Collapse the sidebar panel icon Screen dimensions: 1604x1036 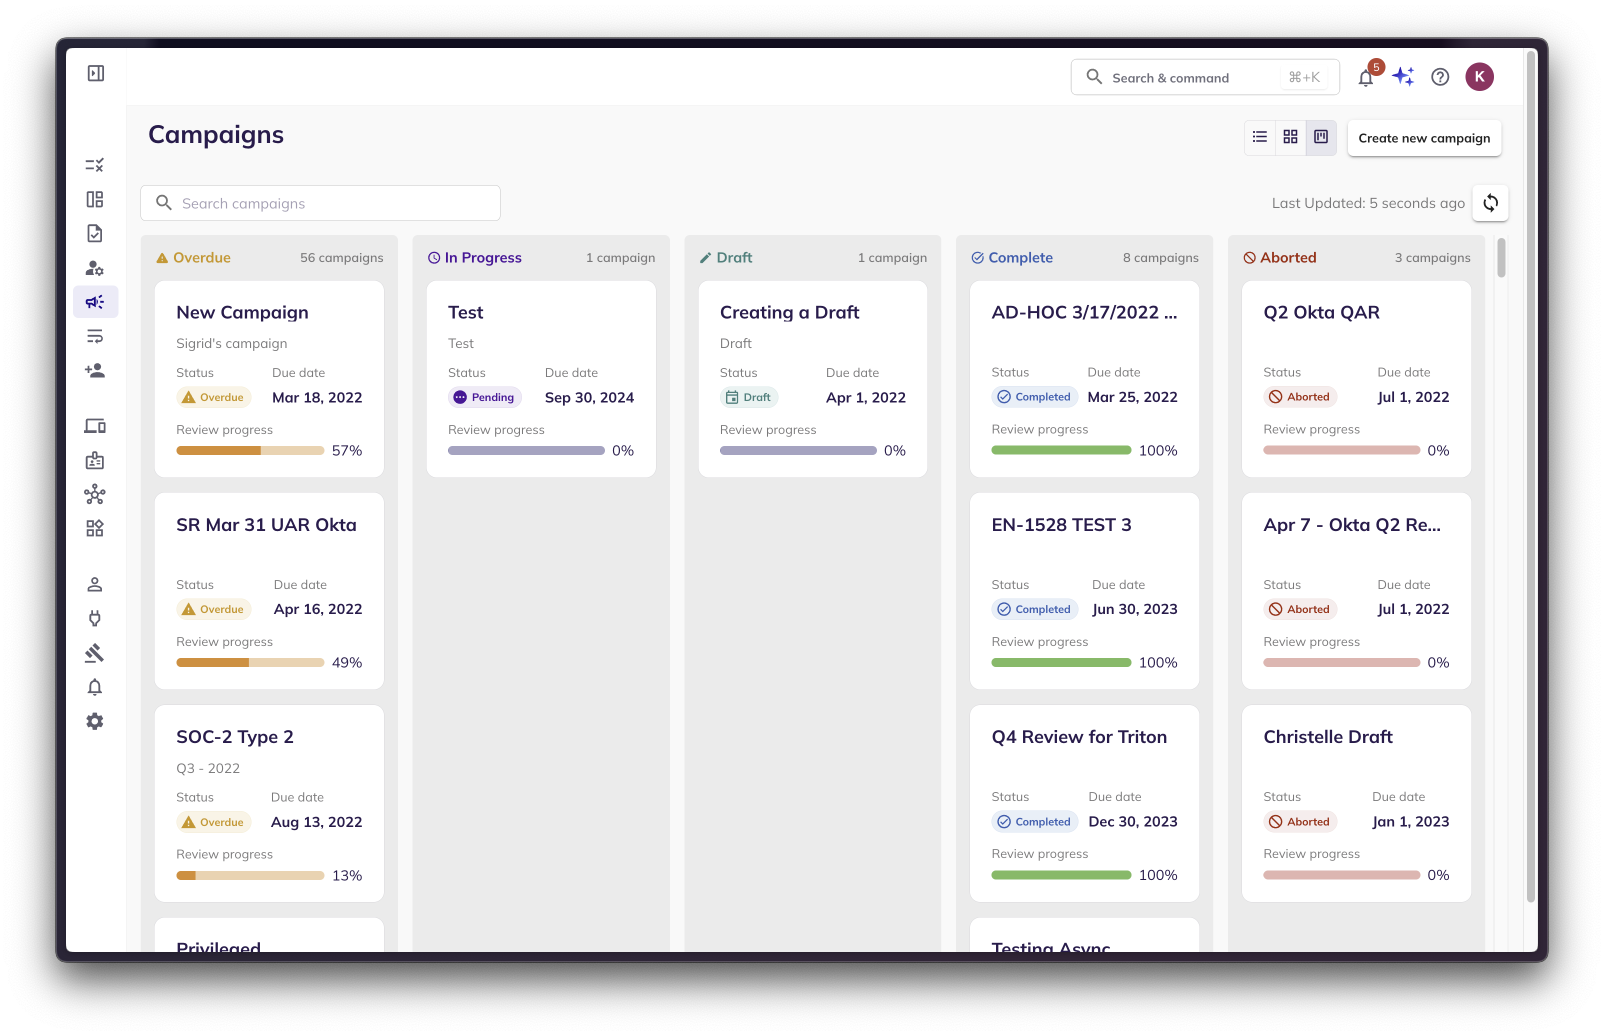(96, 73)
